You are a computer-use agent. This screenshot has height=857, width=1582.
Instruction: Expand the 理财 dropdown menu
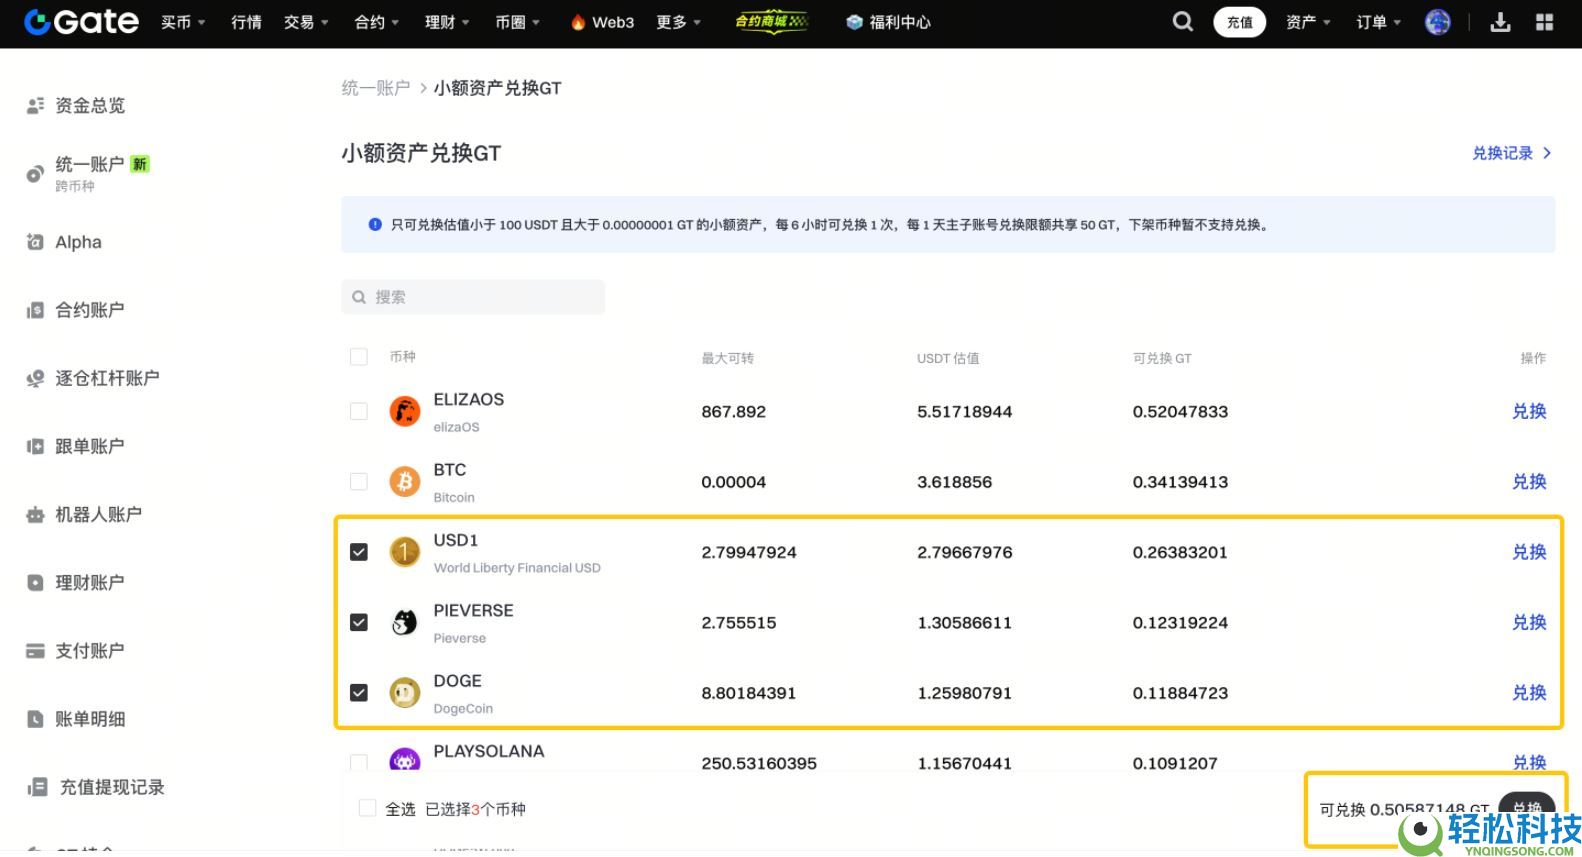pyautogui.click(x=447, y=22)
